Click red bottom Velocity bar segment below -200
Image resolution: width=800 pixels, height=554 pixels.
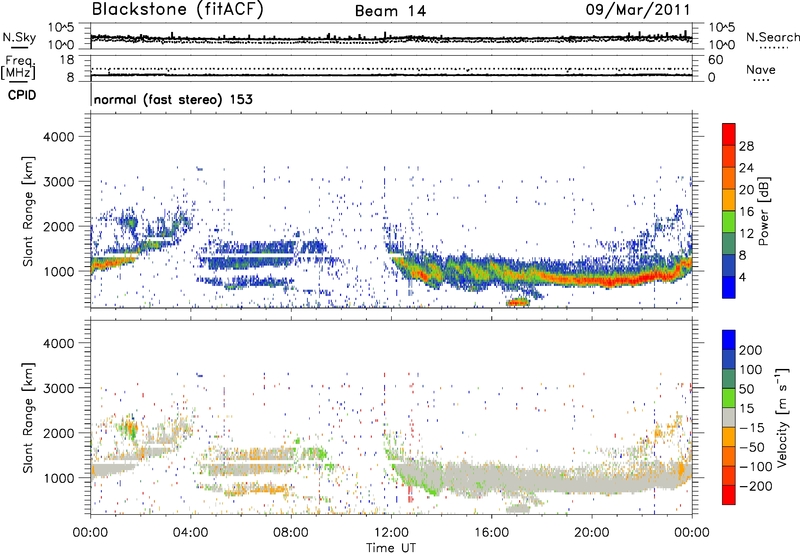pyautogui.click(x=729, y=495)
